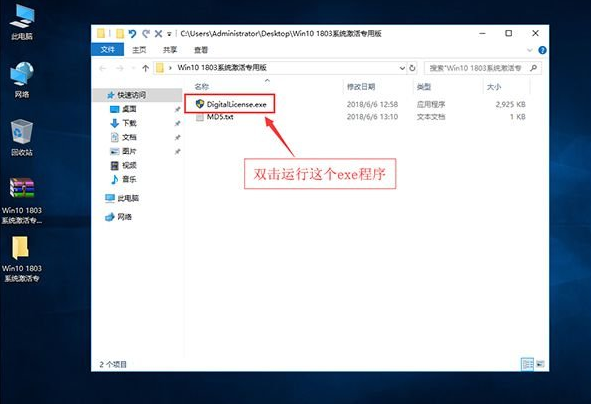Sort by 大小 column header
This screenshot has height=404, width=591.
click(494, 87)
